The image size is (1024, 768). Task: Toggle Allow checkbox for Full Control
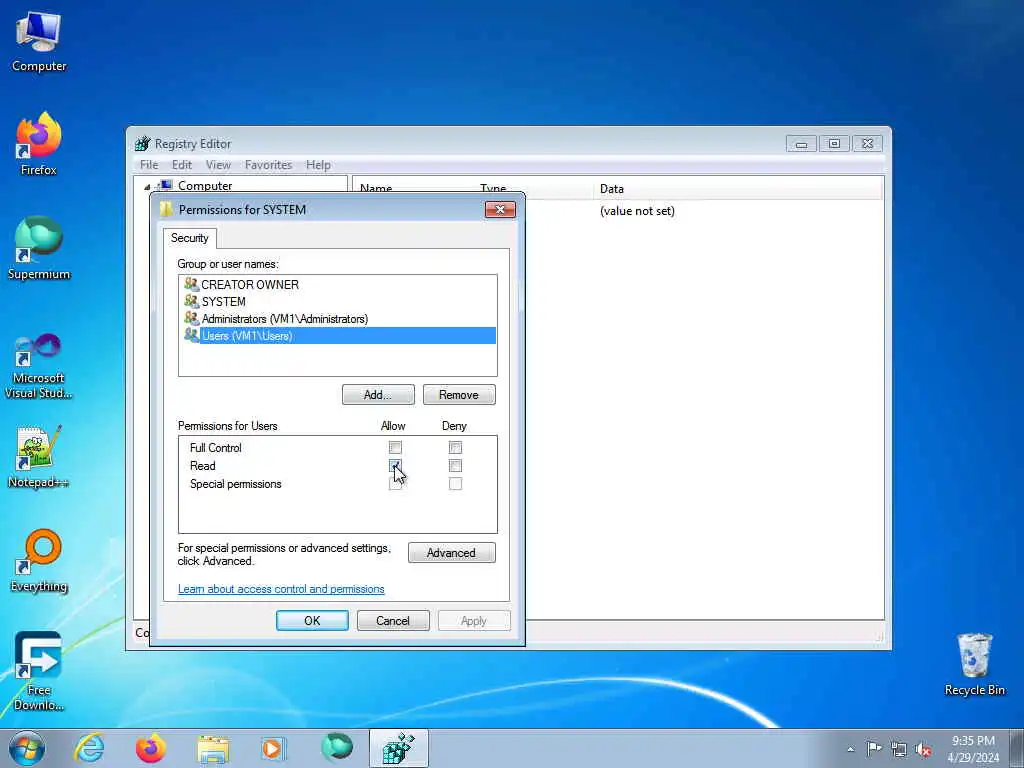pos(395,447)
